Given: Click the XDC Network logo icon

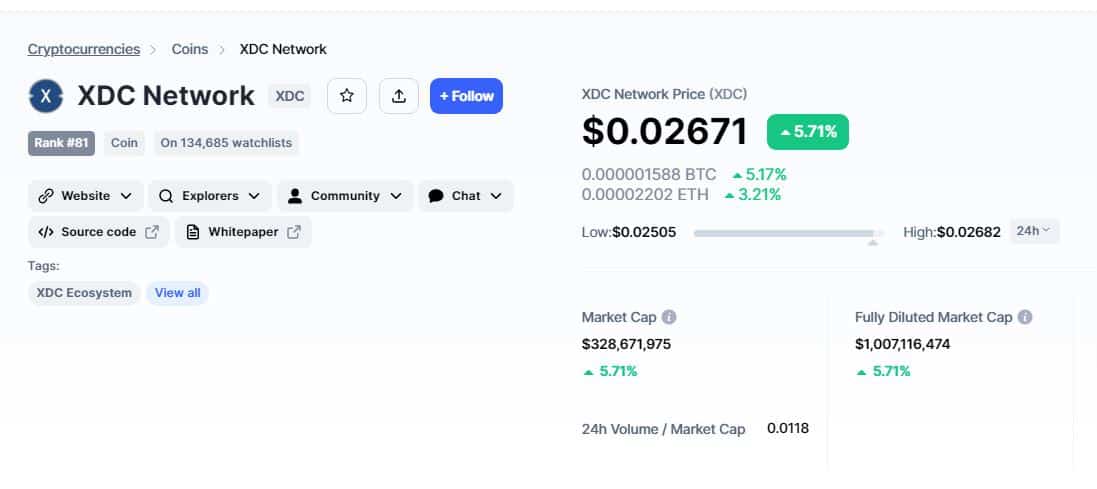Looking at the screenshot, I should point(46,96).
